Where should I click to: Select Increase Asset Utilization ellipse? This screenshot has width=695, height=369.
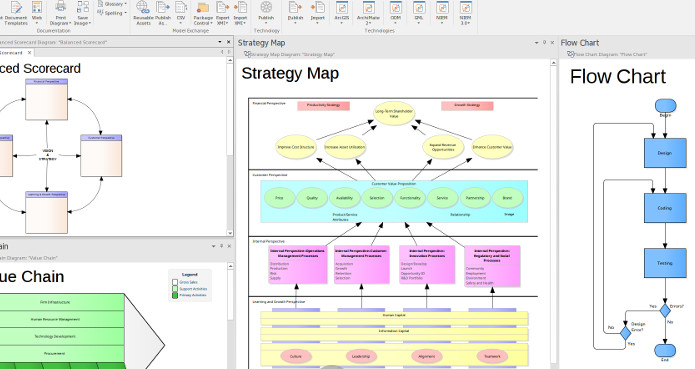pyautogui.click(x=344, y=147)
